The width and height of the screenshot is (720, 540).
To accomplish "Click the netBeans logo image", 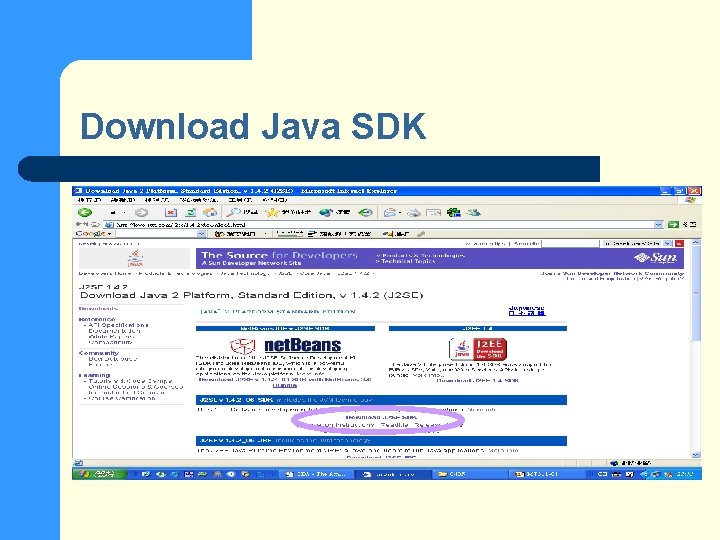I will pos(286,345).
